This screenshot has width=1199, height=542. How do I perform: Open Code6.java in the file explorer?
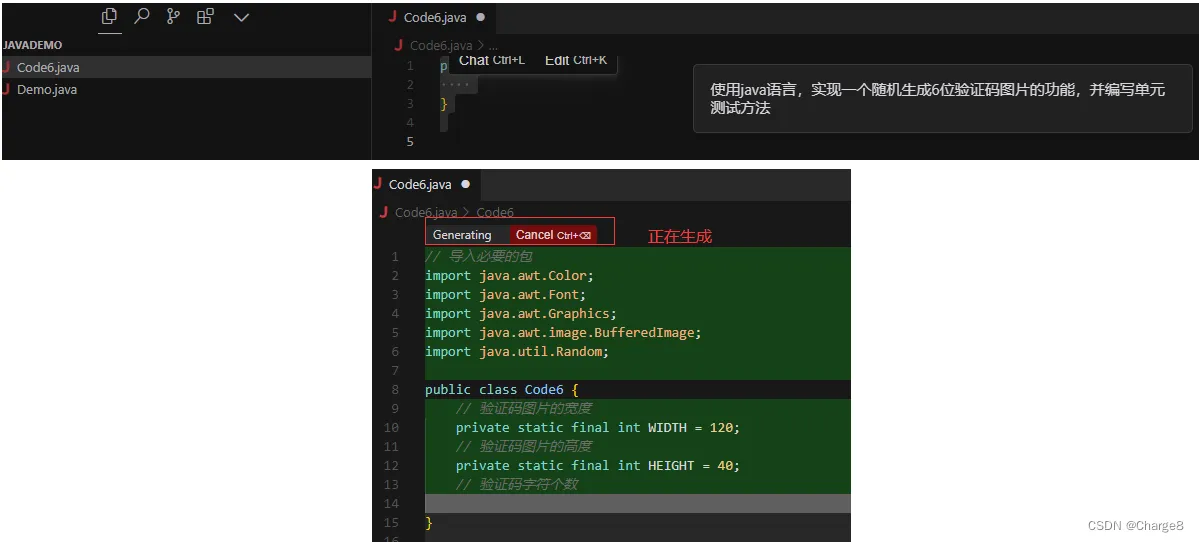click(x=48, y=68)
